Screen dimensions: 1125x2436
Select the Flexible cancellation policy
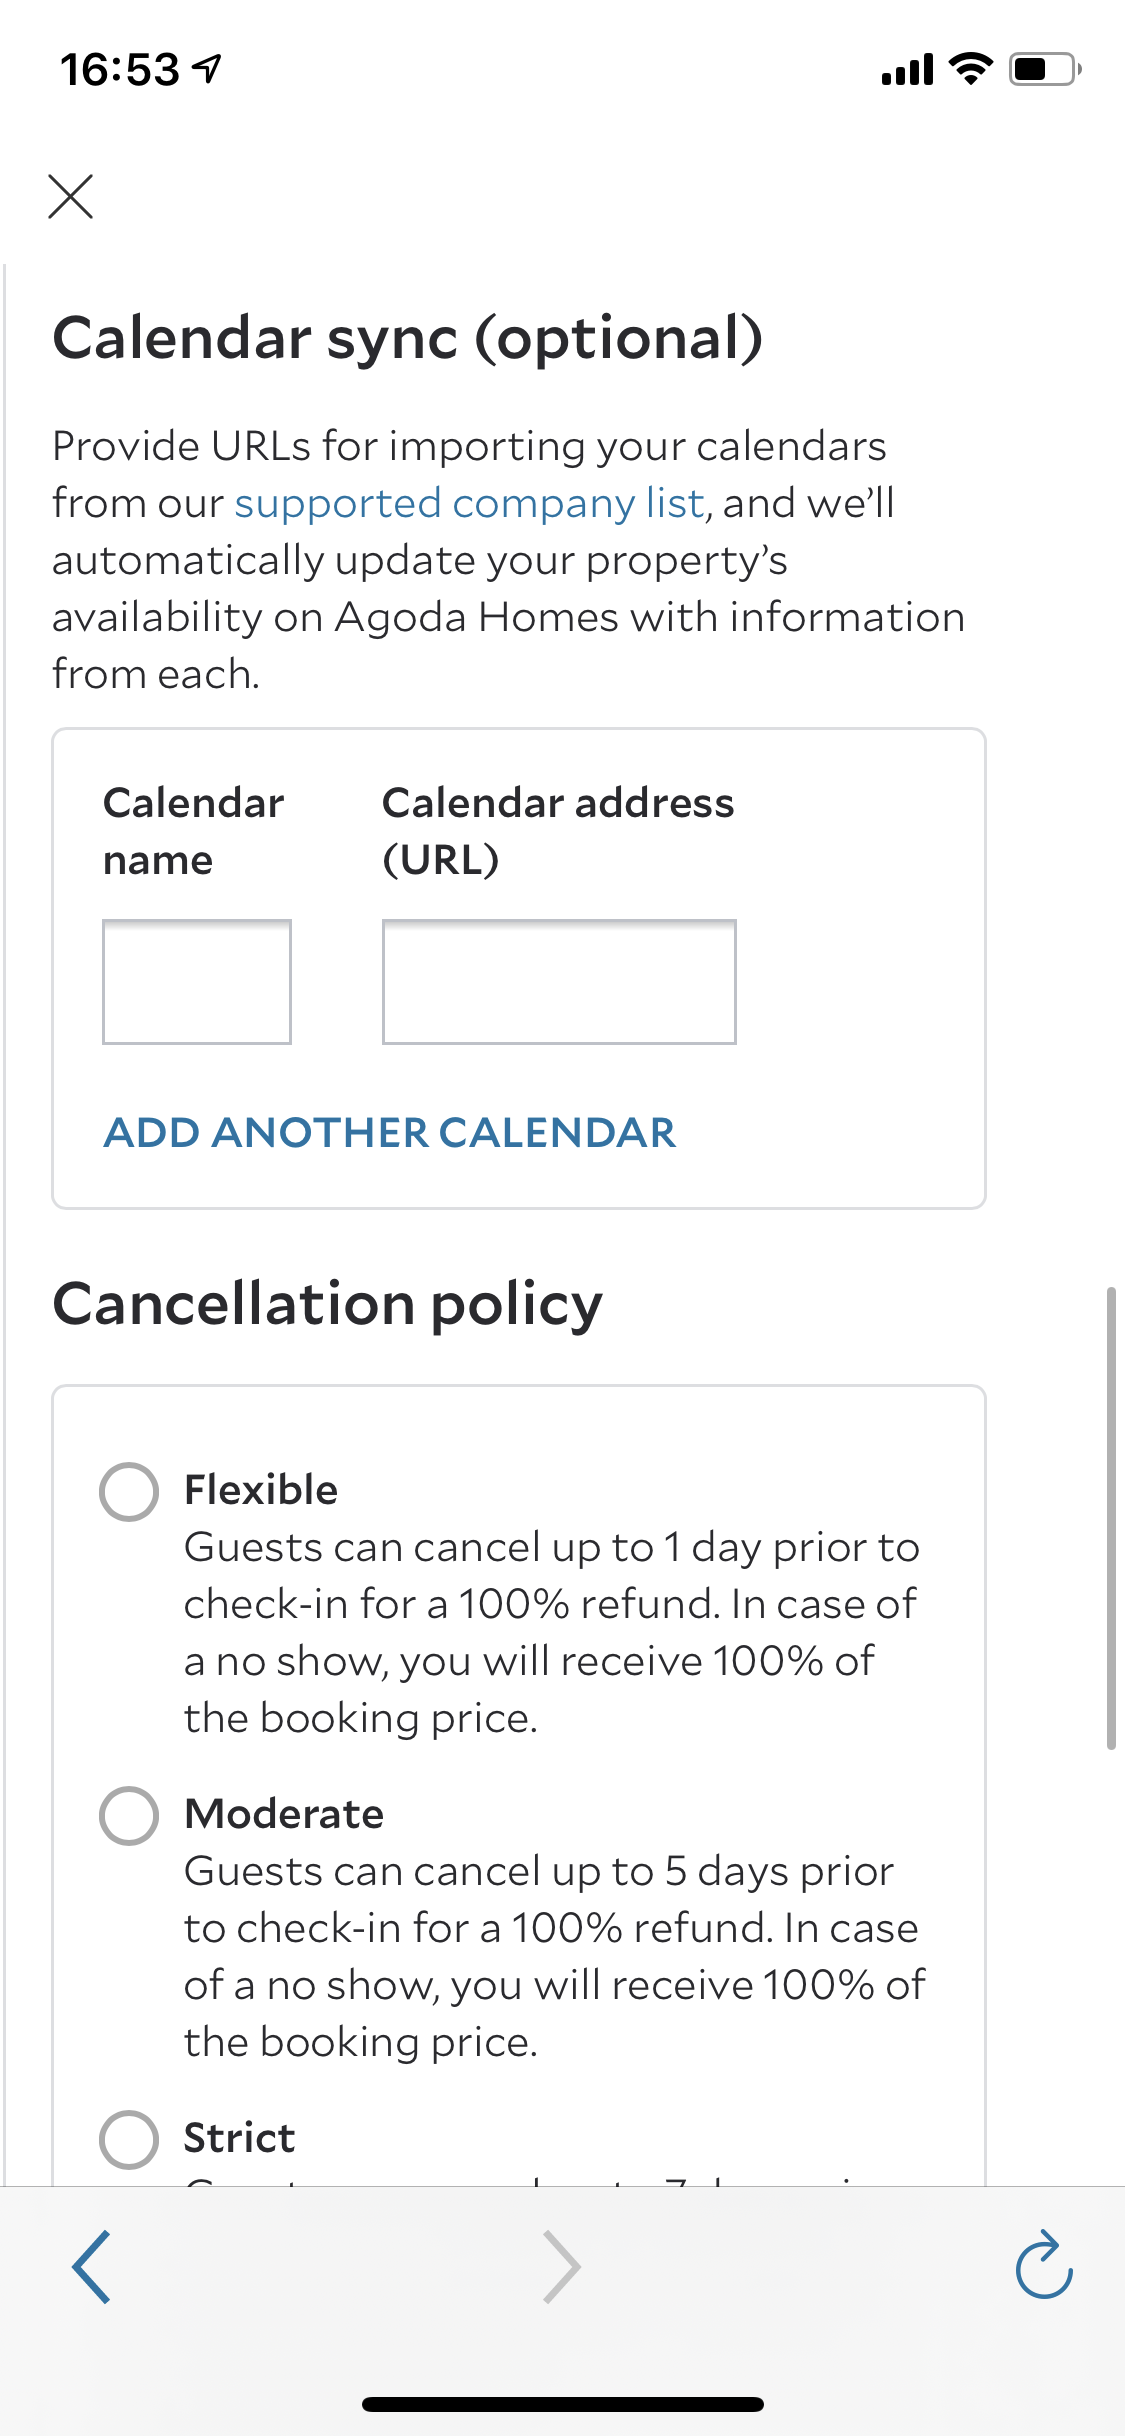coord(129,1492)
